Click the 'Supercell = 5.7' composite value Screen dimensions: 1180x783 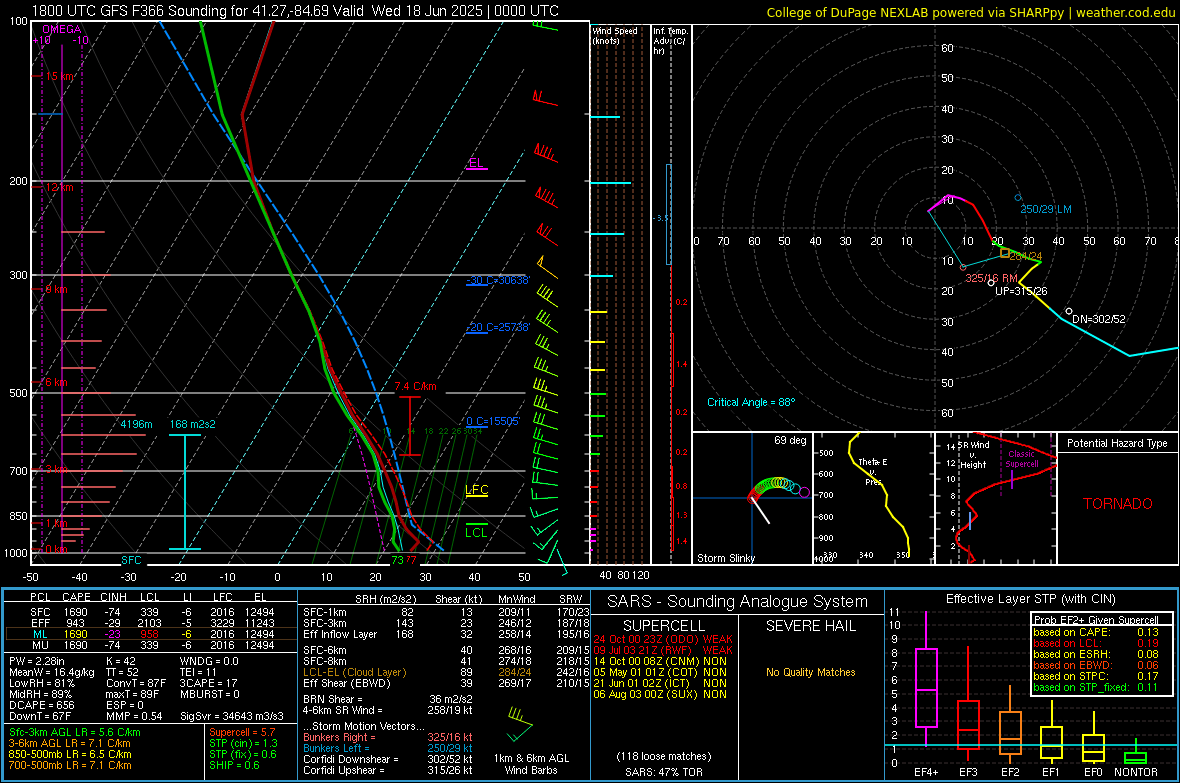pos(242,732)
